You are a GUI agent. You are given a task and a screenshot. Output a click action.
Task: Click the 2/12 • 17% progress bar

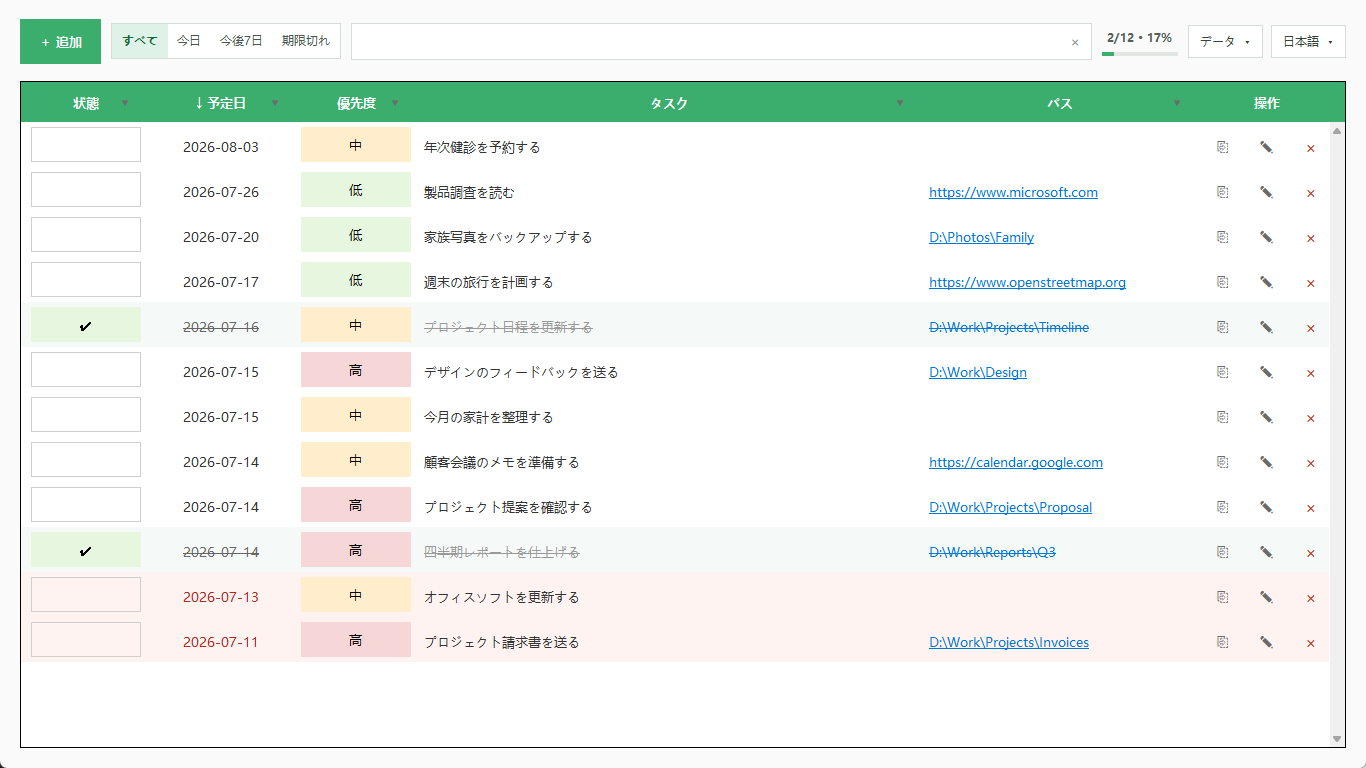1139,53
